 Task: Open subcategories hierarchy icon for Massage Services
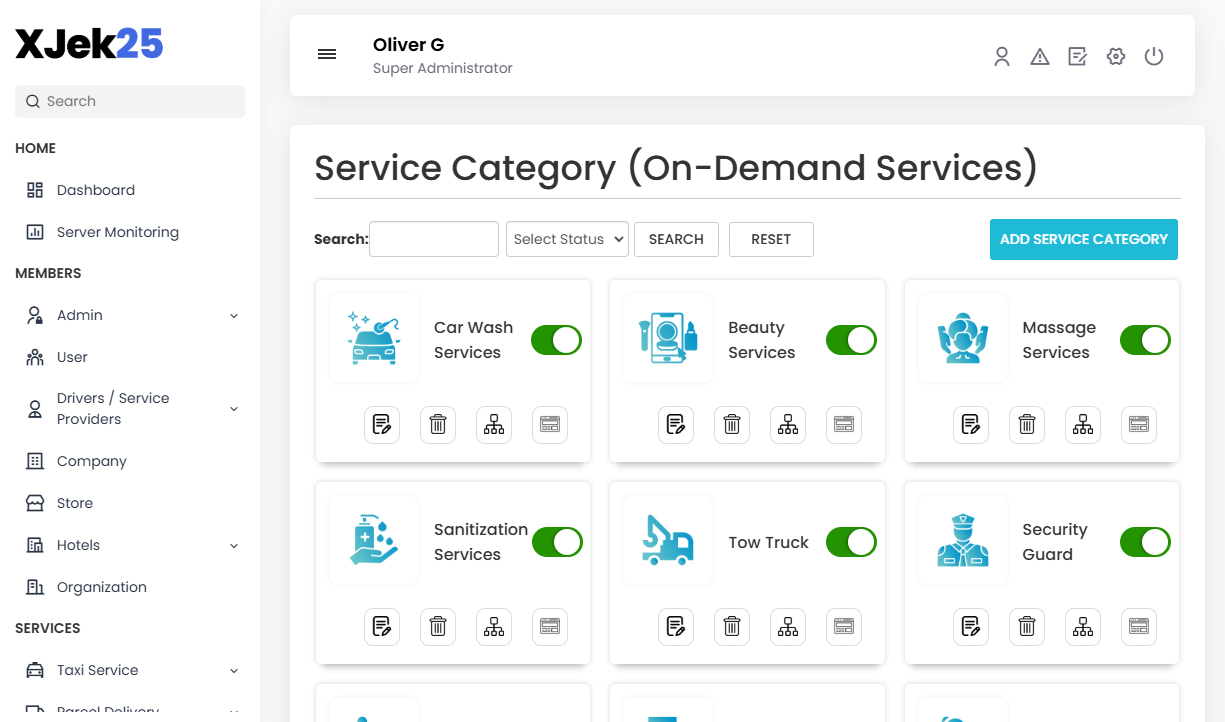click(1082, 424)
